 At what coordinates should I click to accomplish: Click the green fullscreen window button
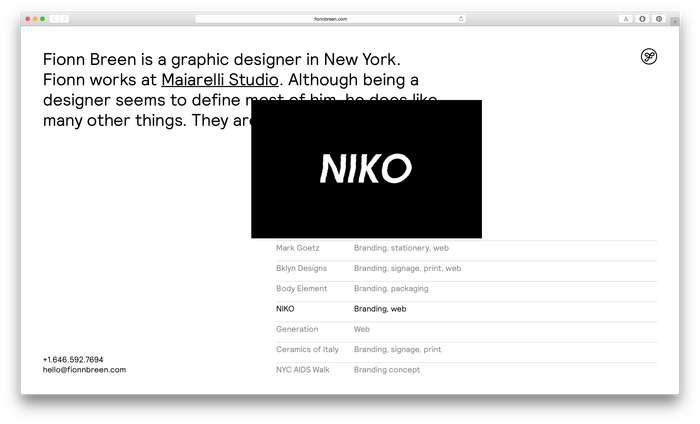point(42,19)
